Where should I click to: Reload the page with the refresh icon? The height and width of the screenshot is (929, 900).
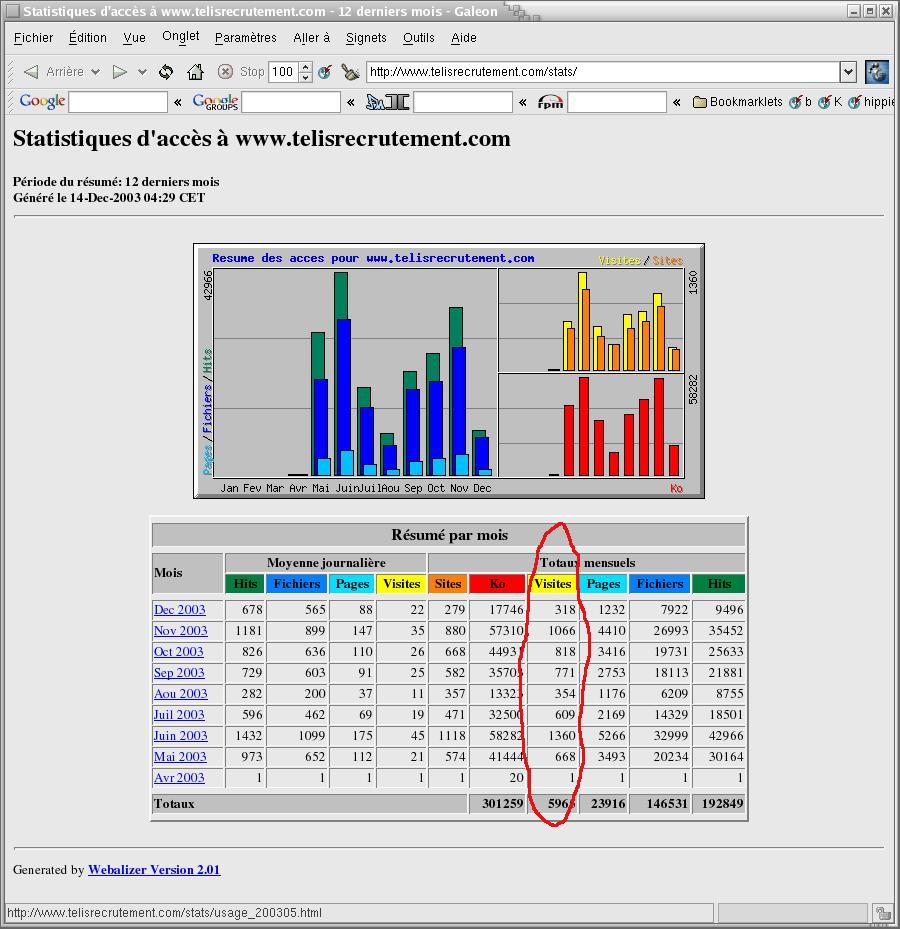[166, 72]
